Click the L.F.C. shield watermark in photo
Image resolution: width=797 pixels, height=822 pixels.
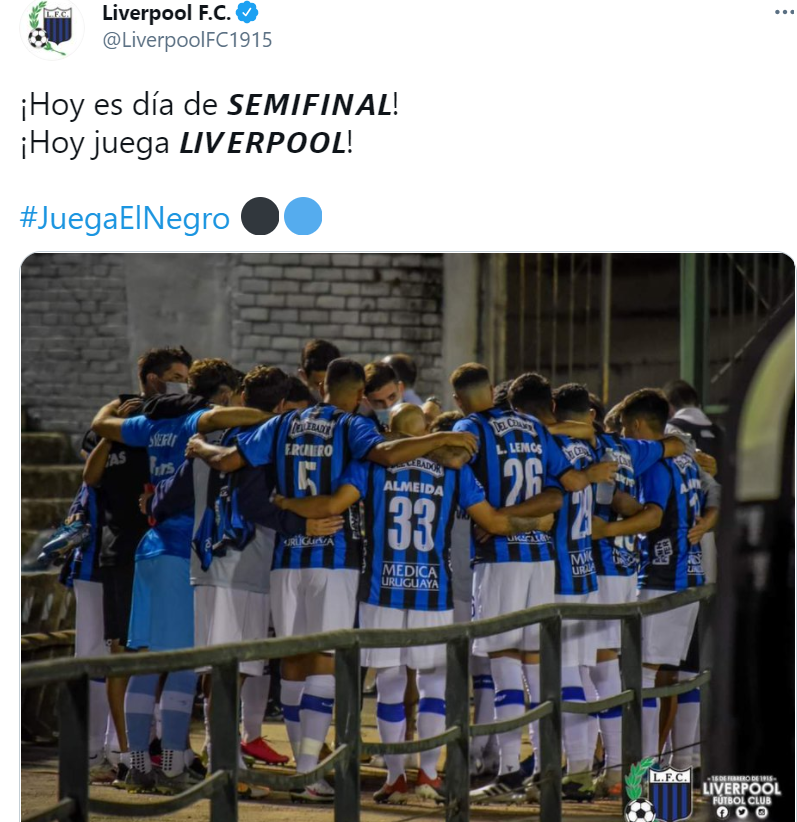(669, 792)
